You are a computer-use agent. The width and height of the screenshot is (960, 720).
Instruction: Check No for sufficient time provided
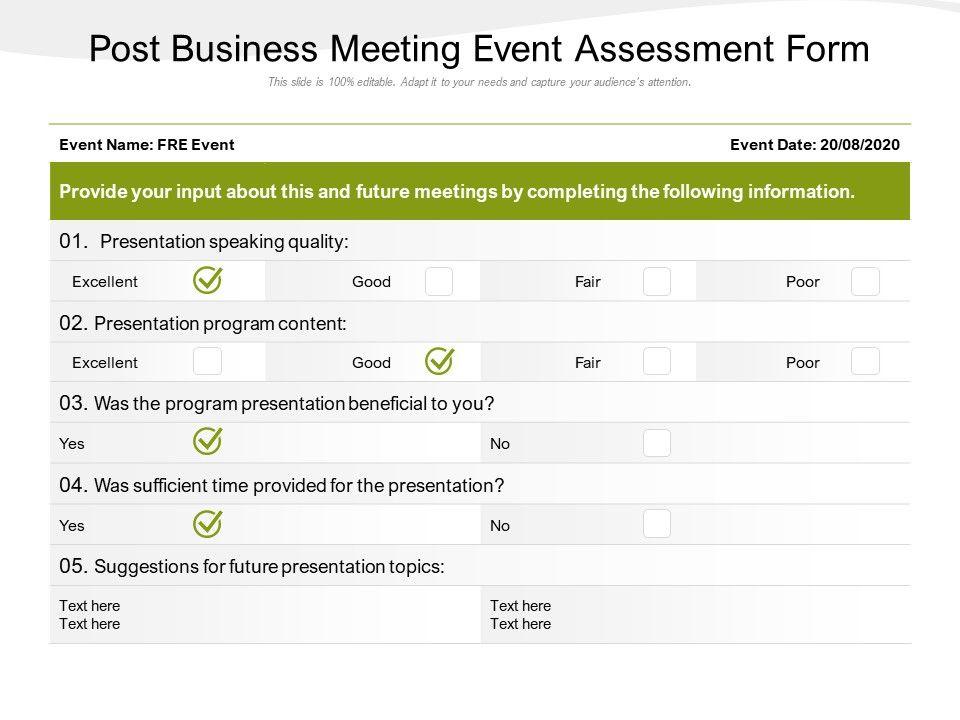(x=657, y=524)
